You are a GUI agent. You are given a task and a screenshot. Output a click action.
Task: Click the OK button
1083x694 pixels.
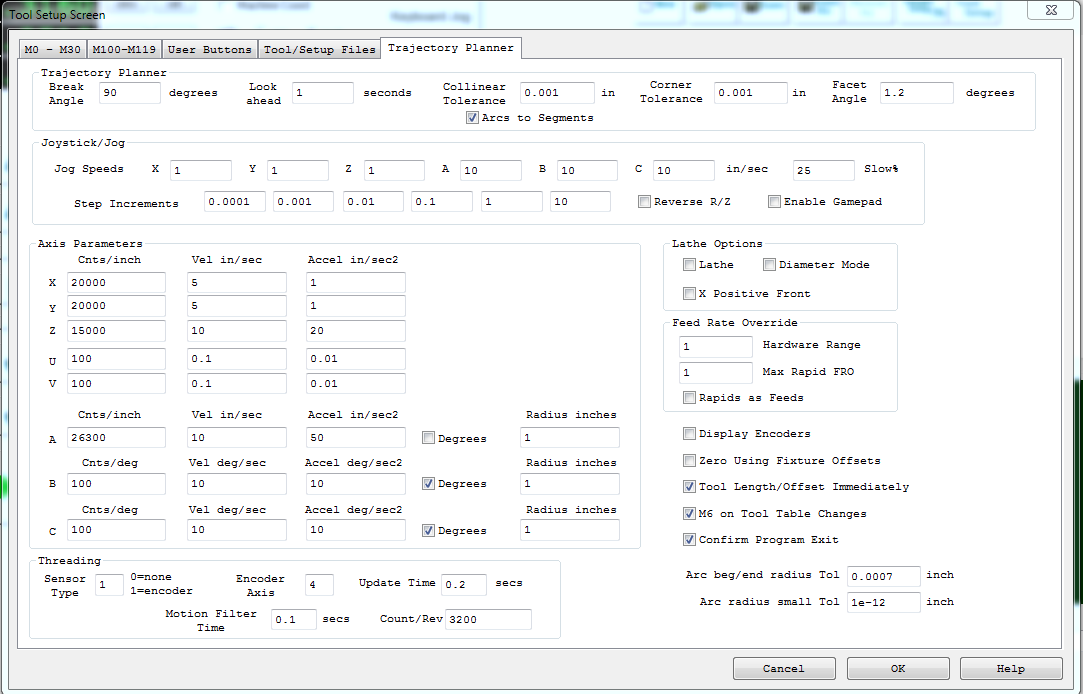tap(897, 668)
